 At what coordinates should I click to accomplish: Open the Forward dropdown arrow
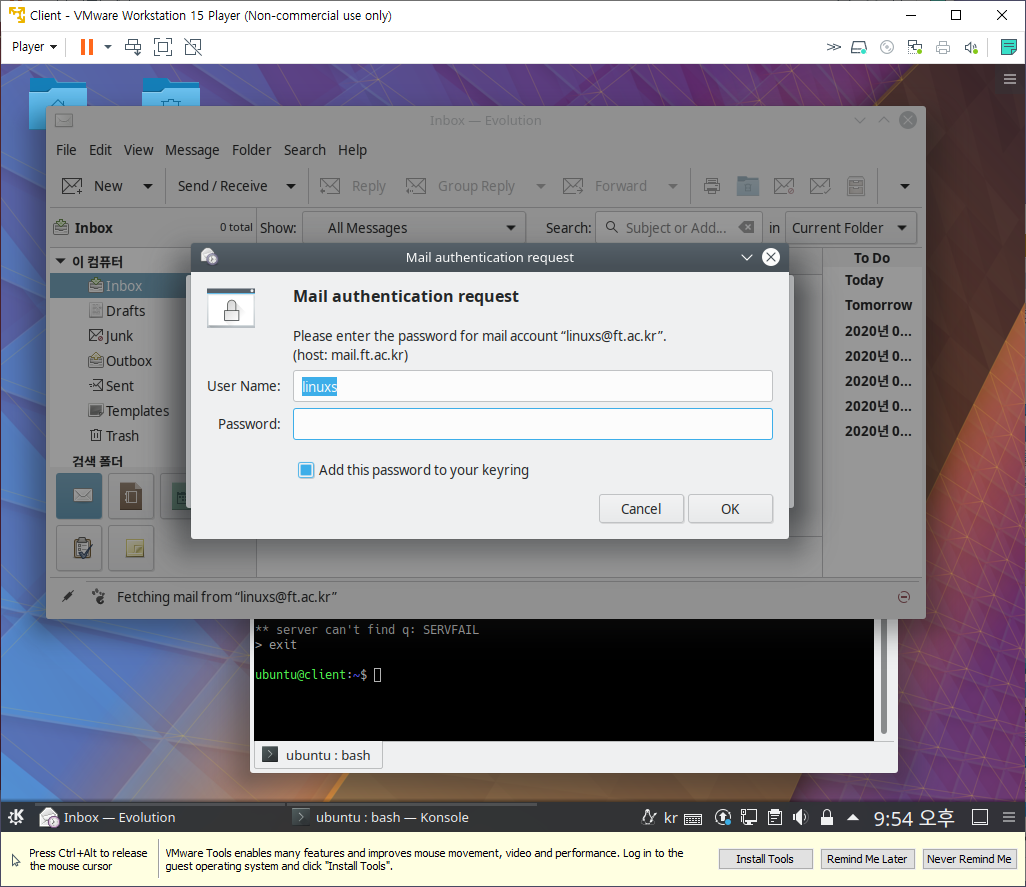[x=673, y=186]
